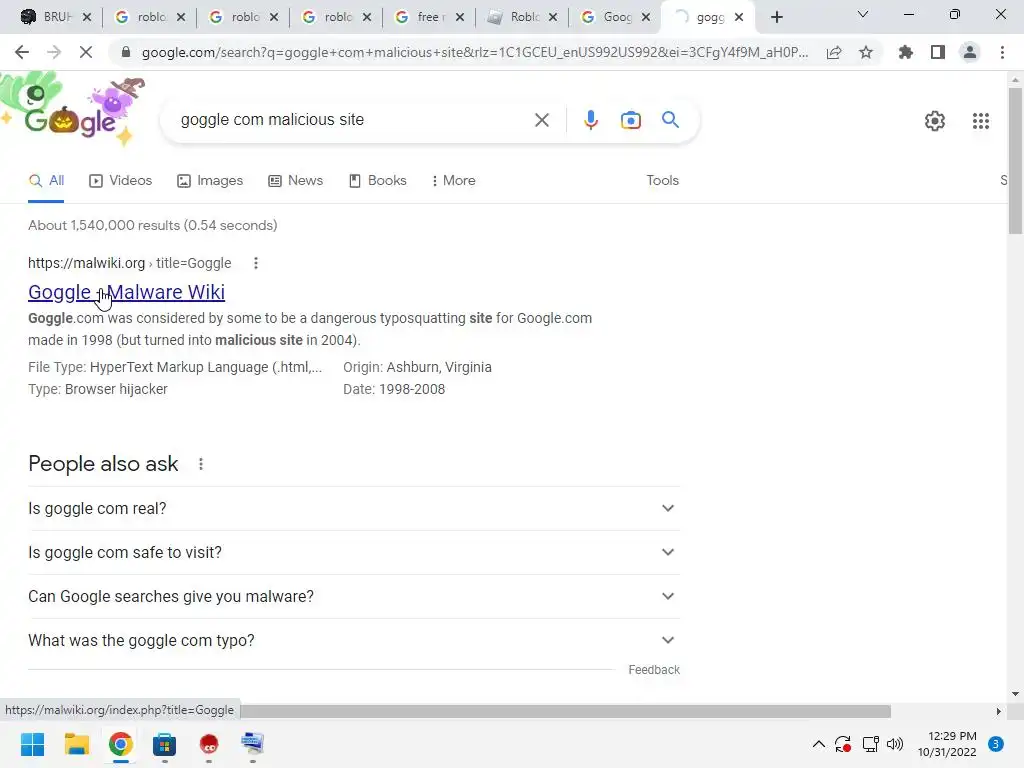
Task: Click the browser forward arrow
Action: click(54, 52)
